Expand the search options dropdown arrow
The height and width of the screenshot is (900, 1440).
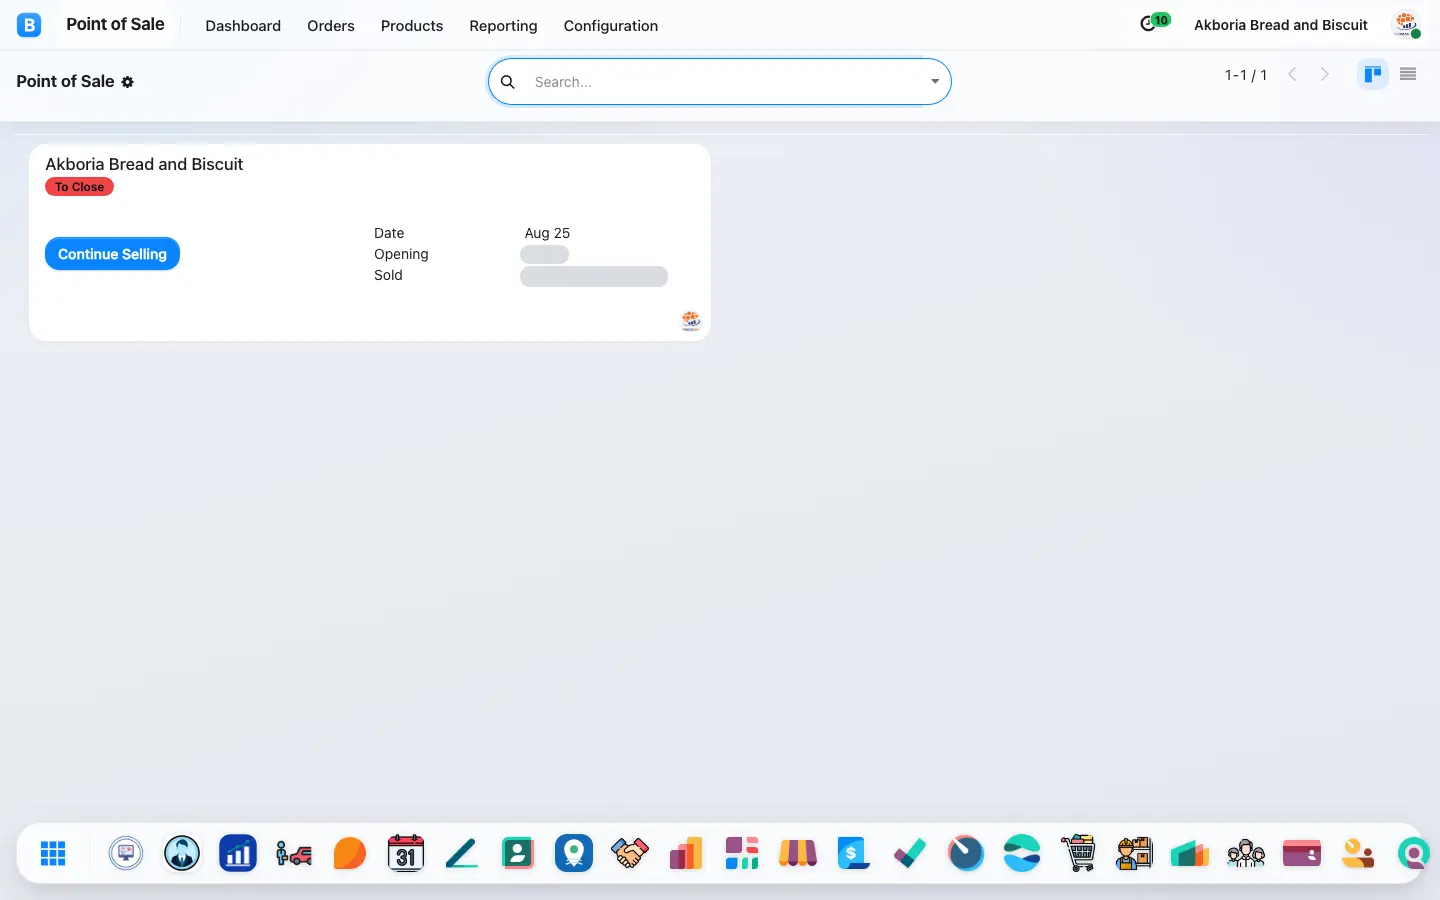(x=935, y=82)
